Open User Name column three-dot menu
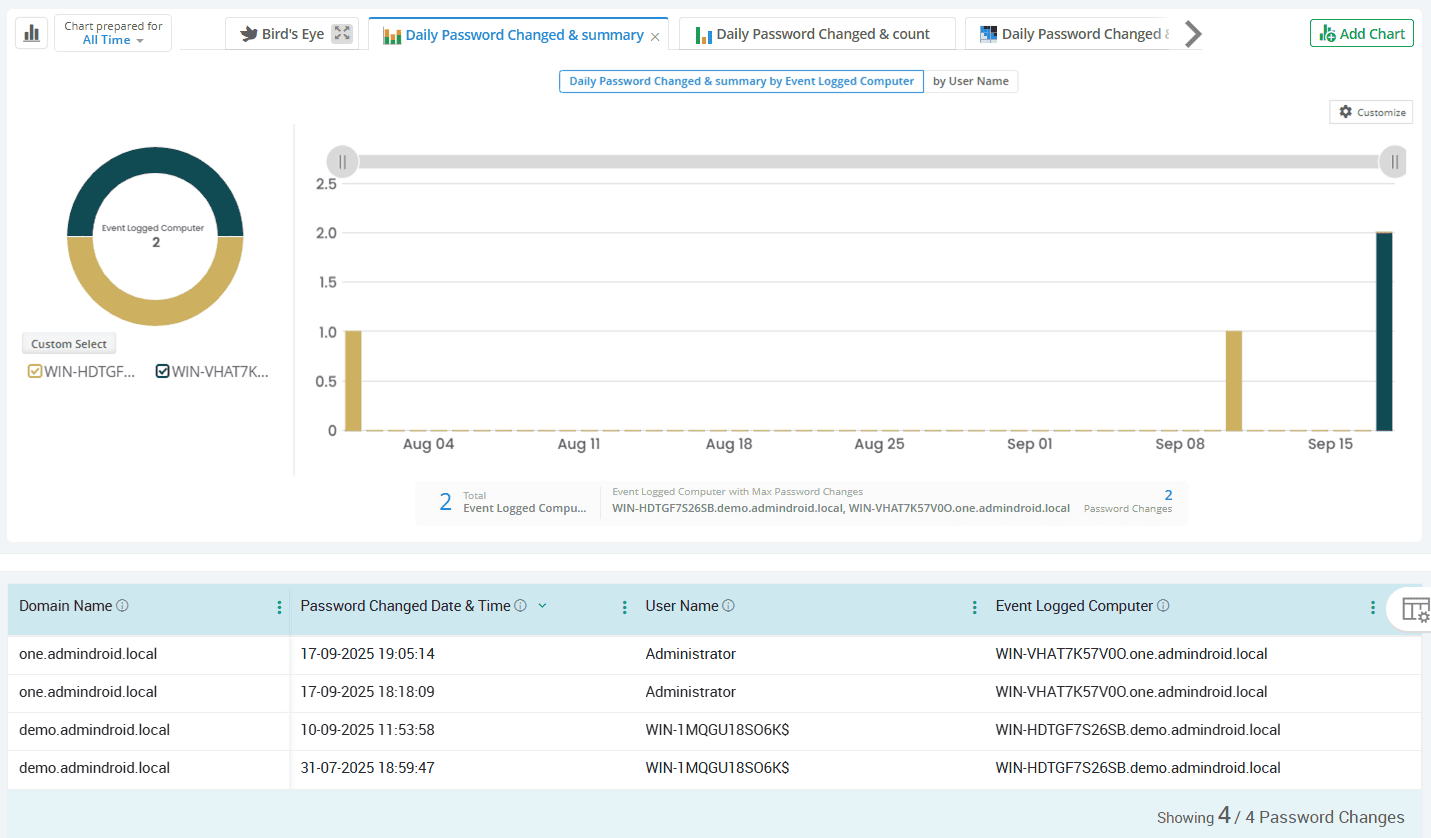1431x838 pixels. [x=974, y=607]
